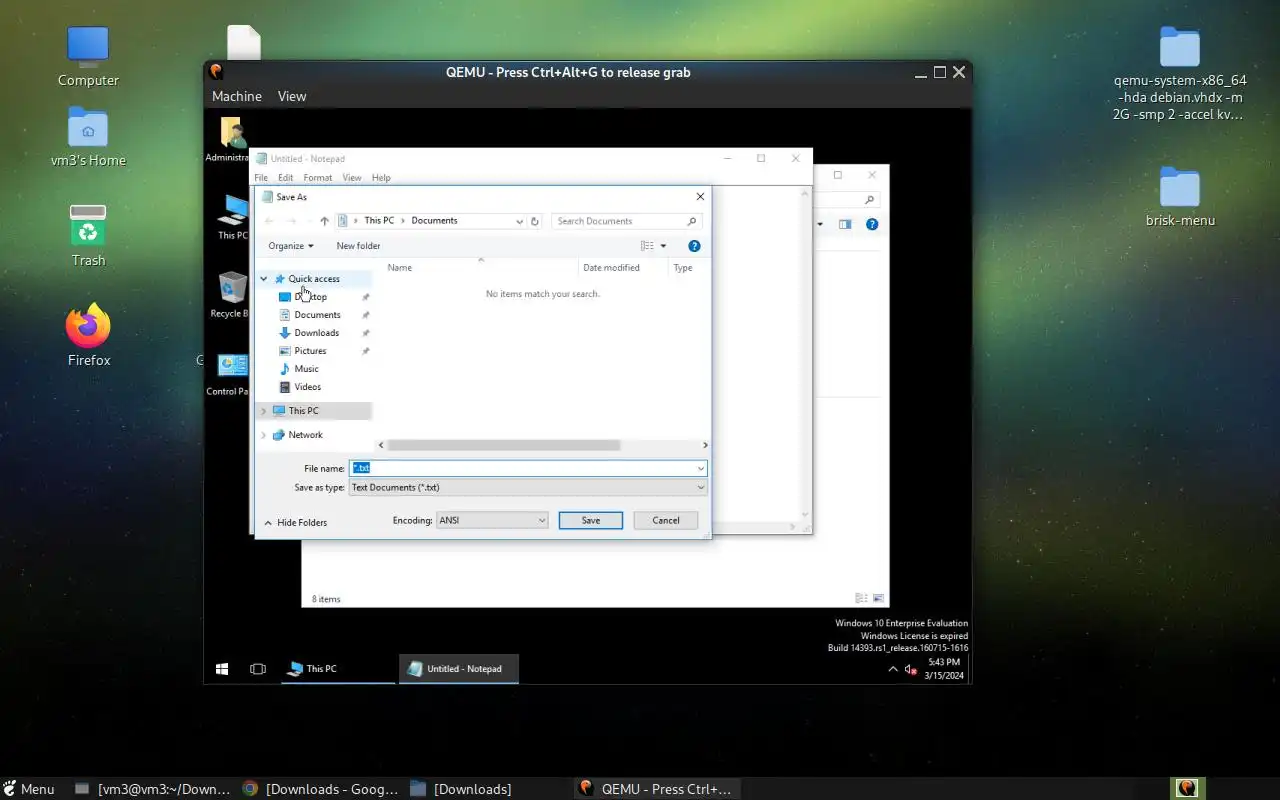Image resolution: width=1280 pixels, height=800 pixels.
Task: Select Documents in the navigation pane
Action: (x=317, y=315)
